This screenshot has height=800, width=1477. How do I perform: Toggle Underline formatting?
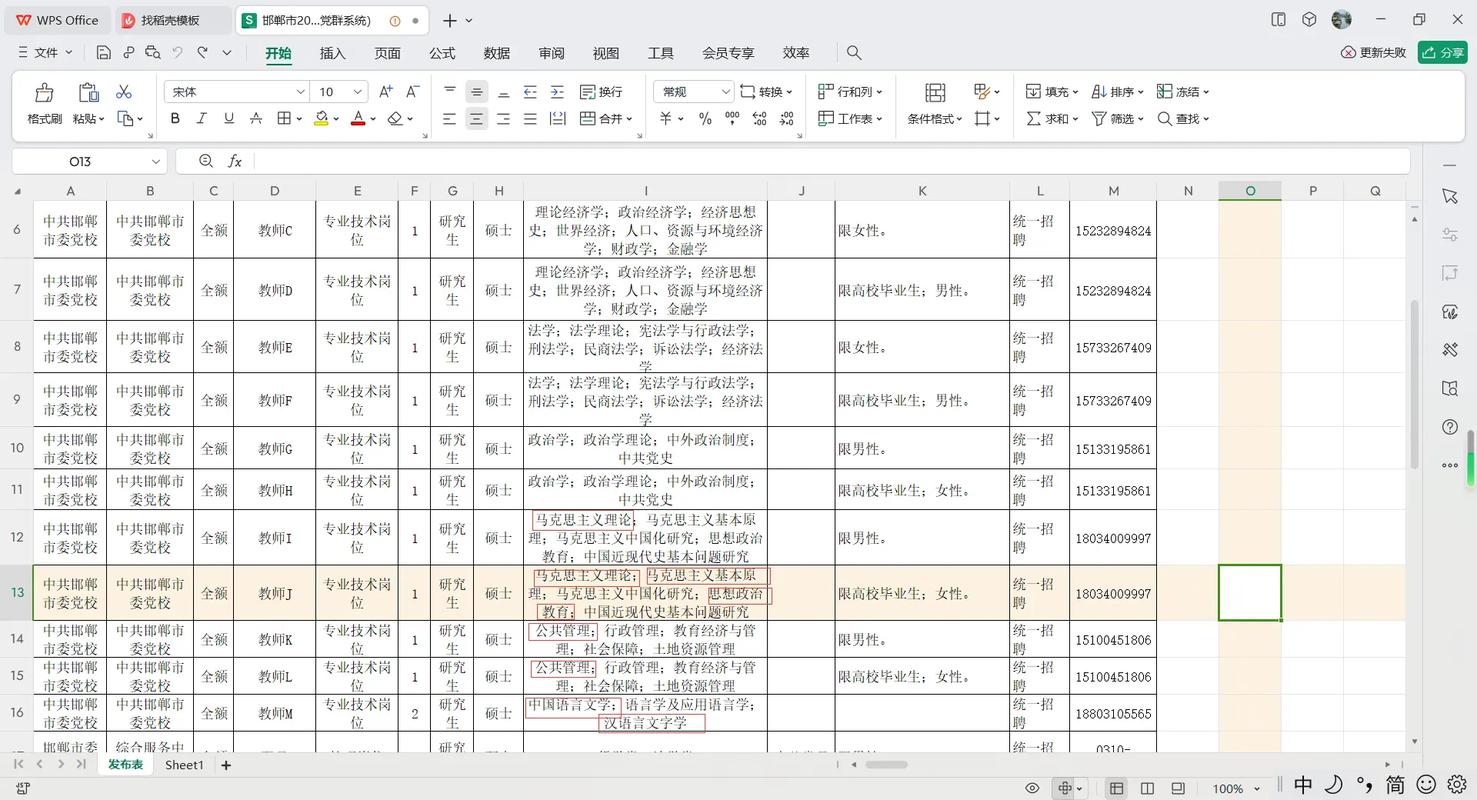[229, 119]
